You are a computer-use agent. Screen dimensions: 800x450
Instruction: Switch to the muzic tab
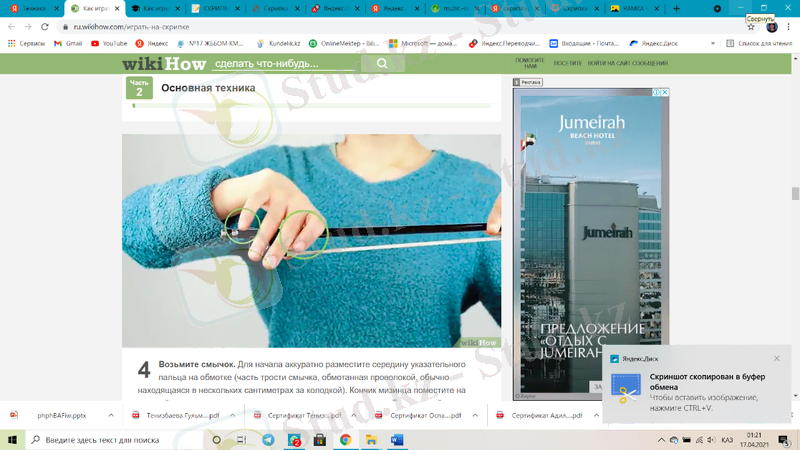click(455, 9)
